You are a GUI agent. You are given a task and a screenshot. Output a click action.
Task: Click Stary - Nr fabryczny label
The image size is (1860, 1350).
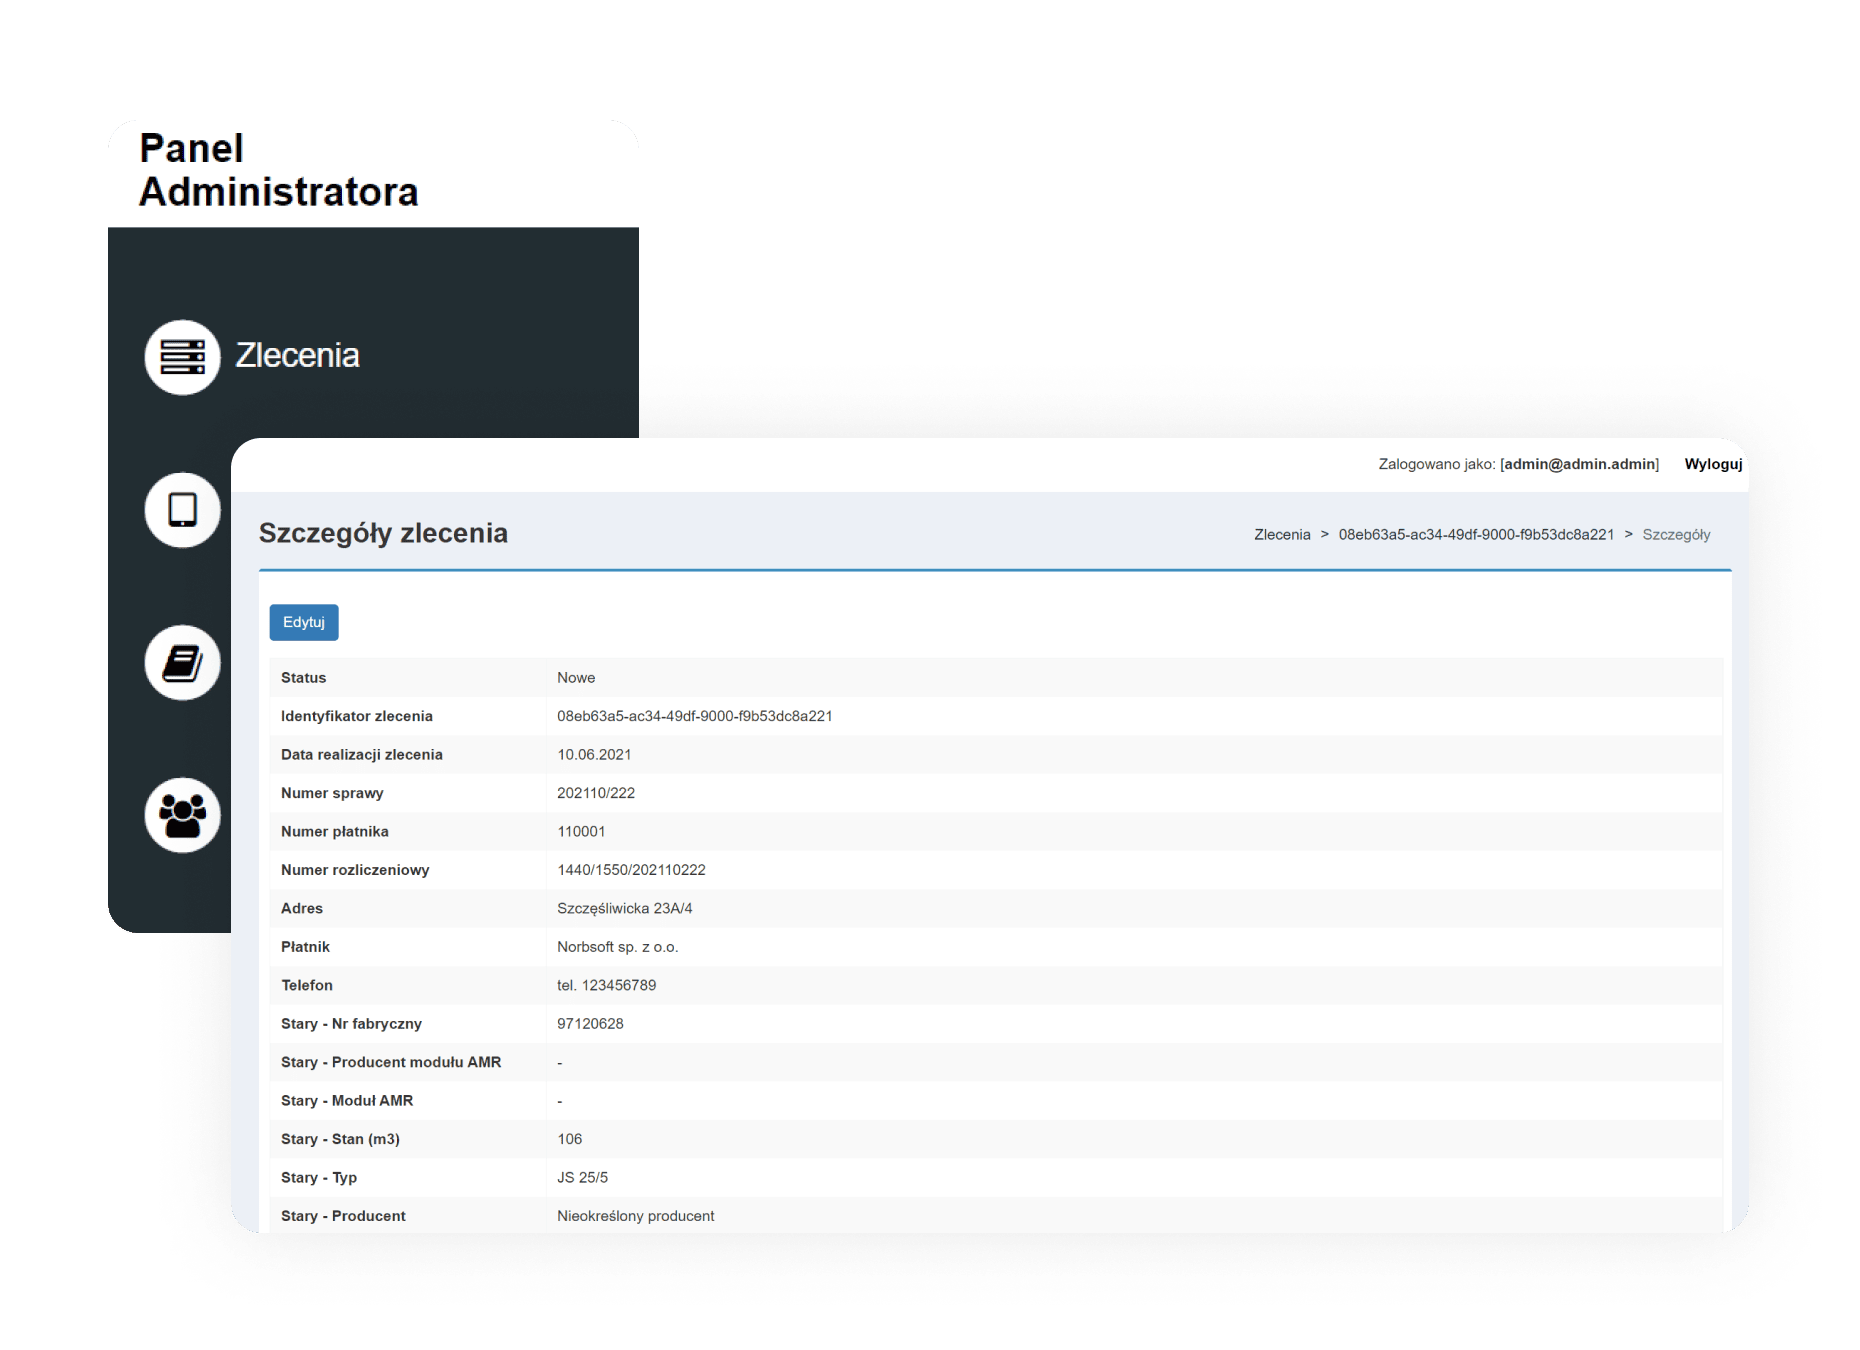click(x=351, y=1024)
